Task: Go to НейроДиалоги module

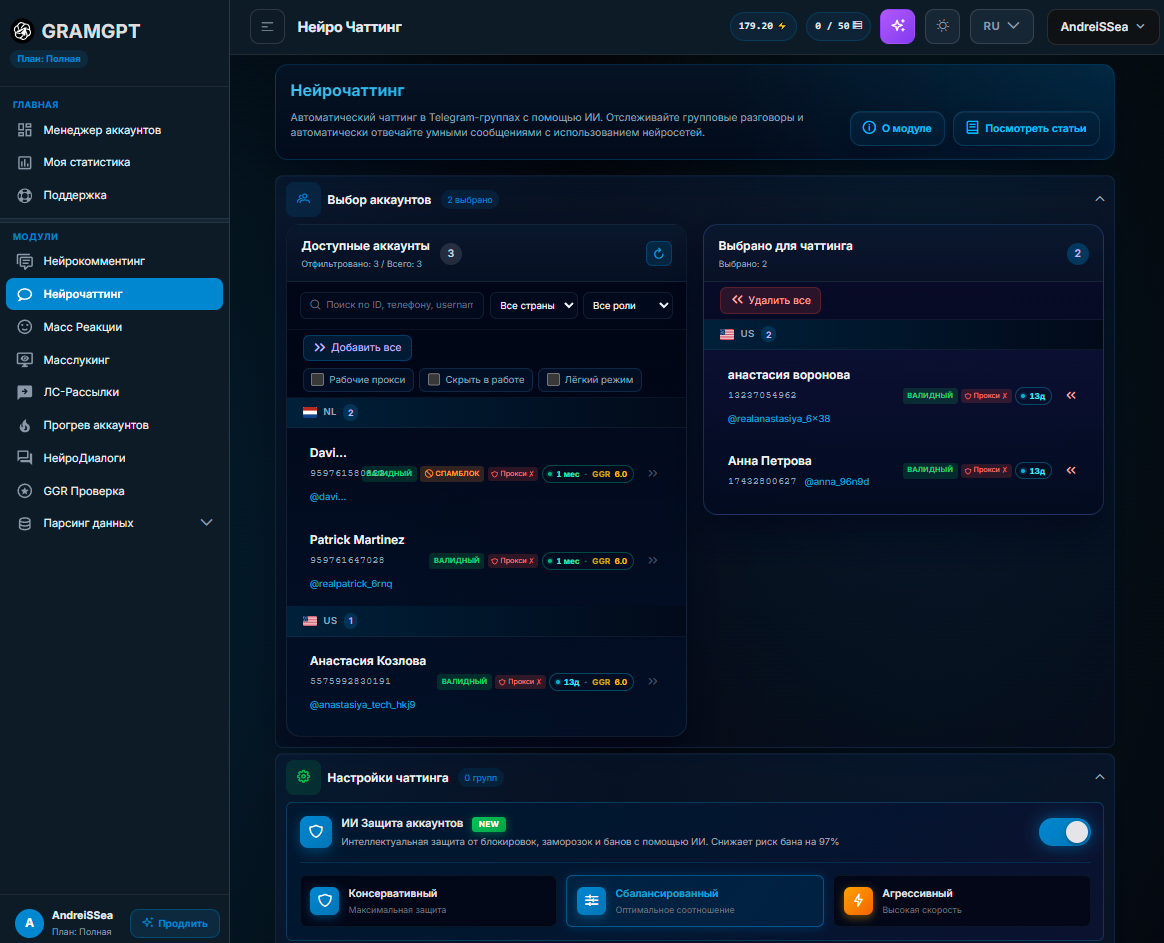Action: (114, 457)
